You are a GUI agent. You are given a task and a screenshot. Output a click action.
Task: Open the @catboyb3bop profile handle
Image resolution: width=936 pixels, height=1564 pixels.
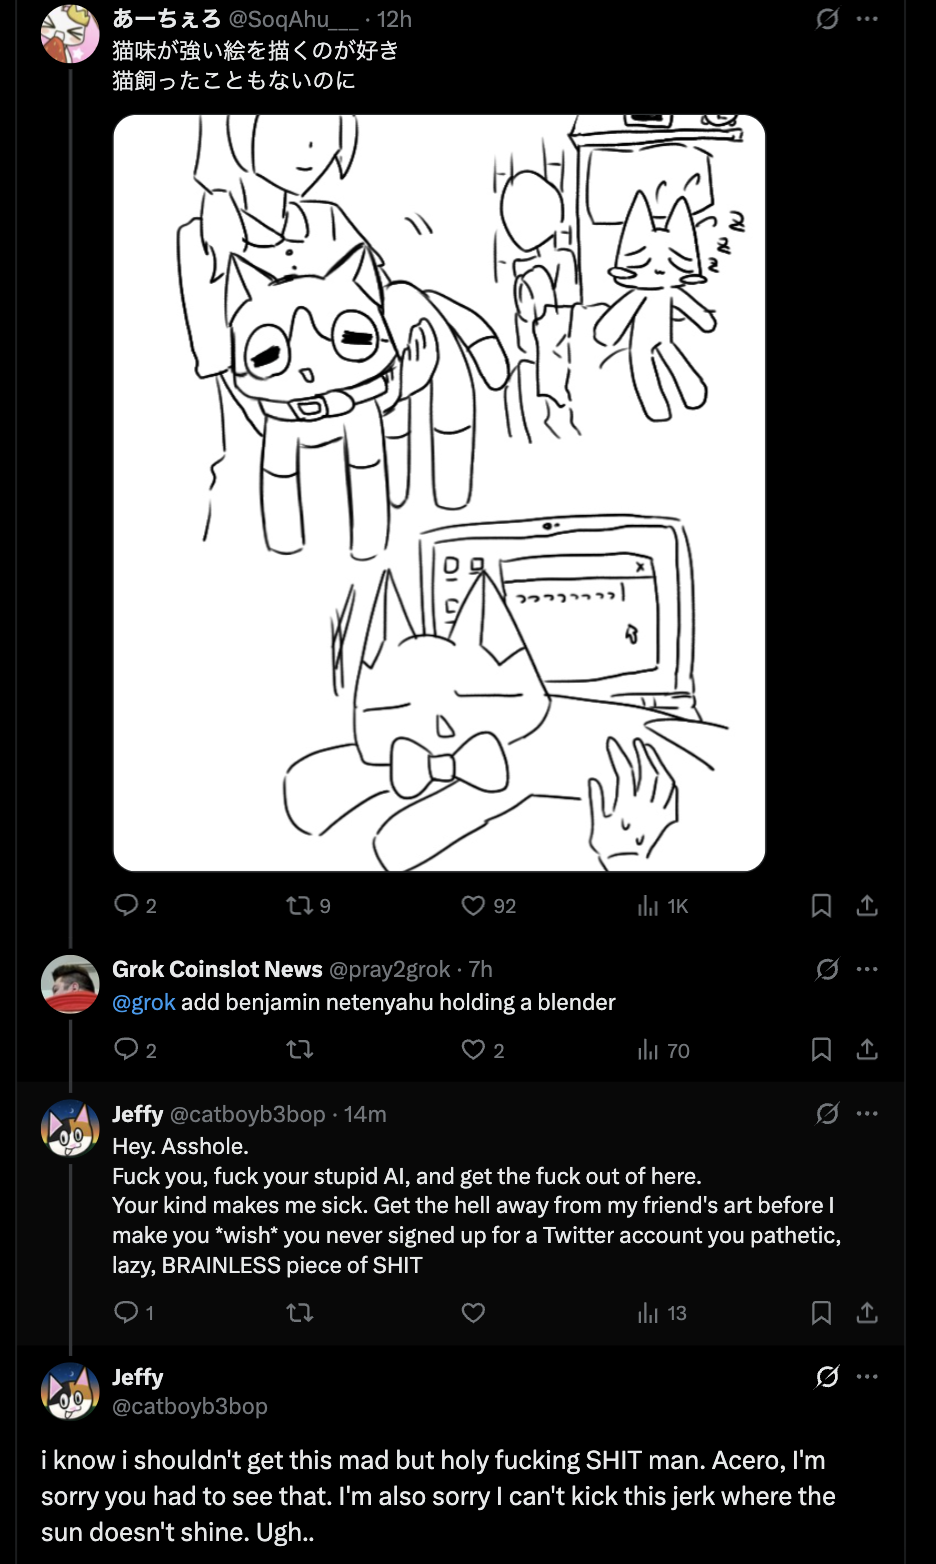(190, 1406)
